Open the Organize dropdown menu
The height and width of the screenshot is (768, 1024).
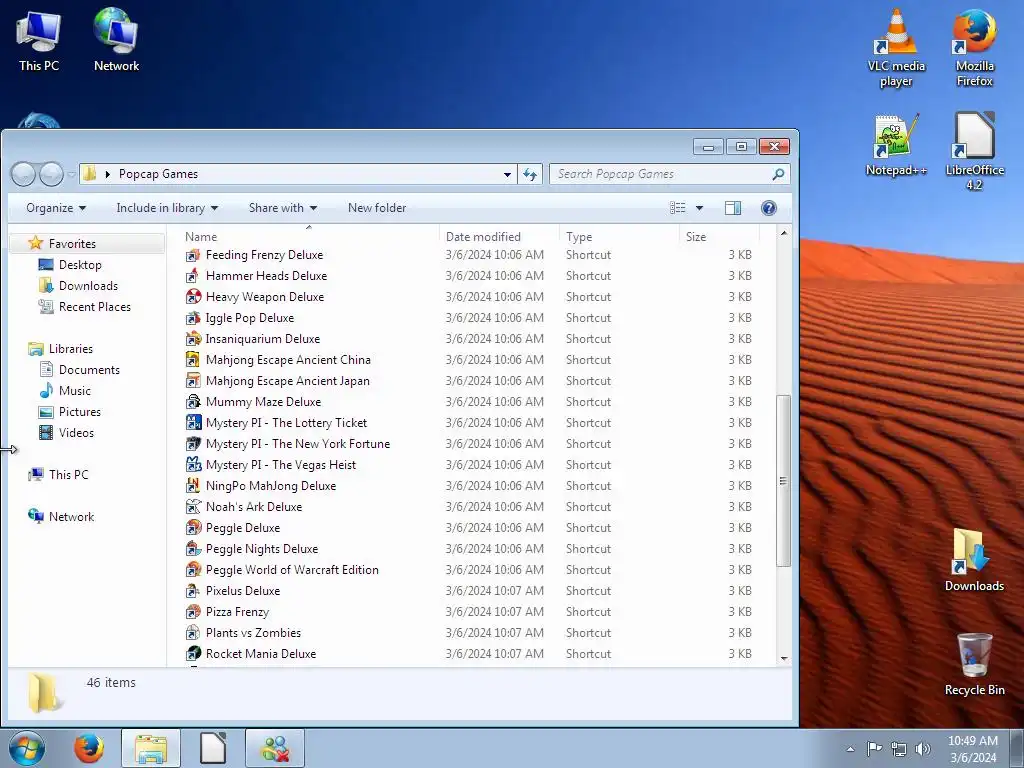(x=56, y=208)
